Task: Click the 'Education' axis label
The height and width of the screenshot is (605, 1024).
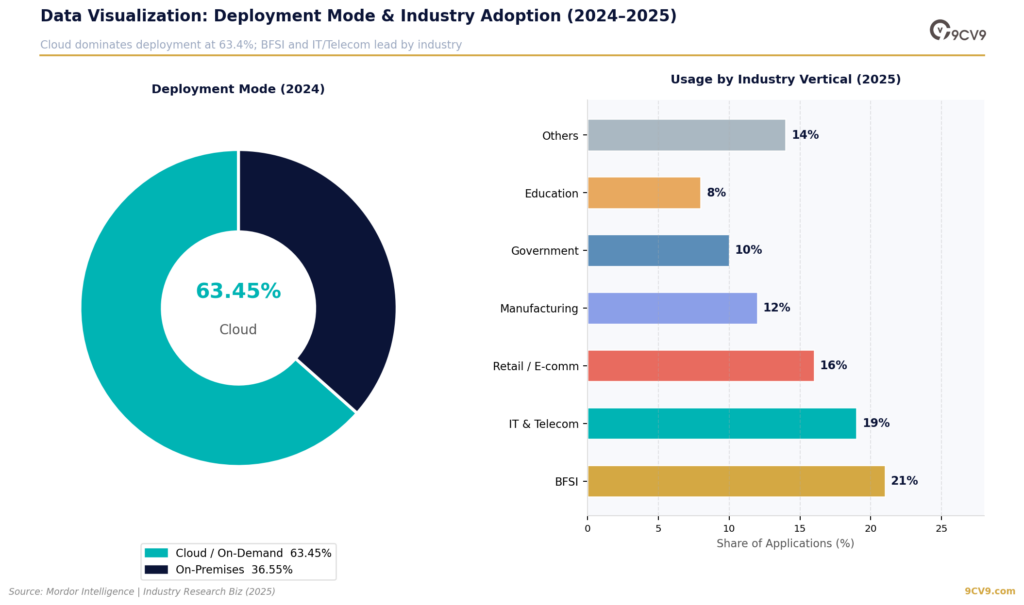Action: (551, 193)
